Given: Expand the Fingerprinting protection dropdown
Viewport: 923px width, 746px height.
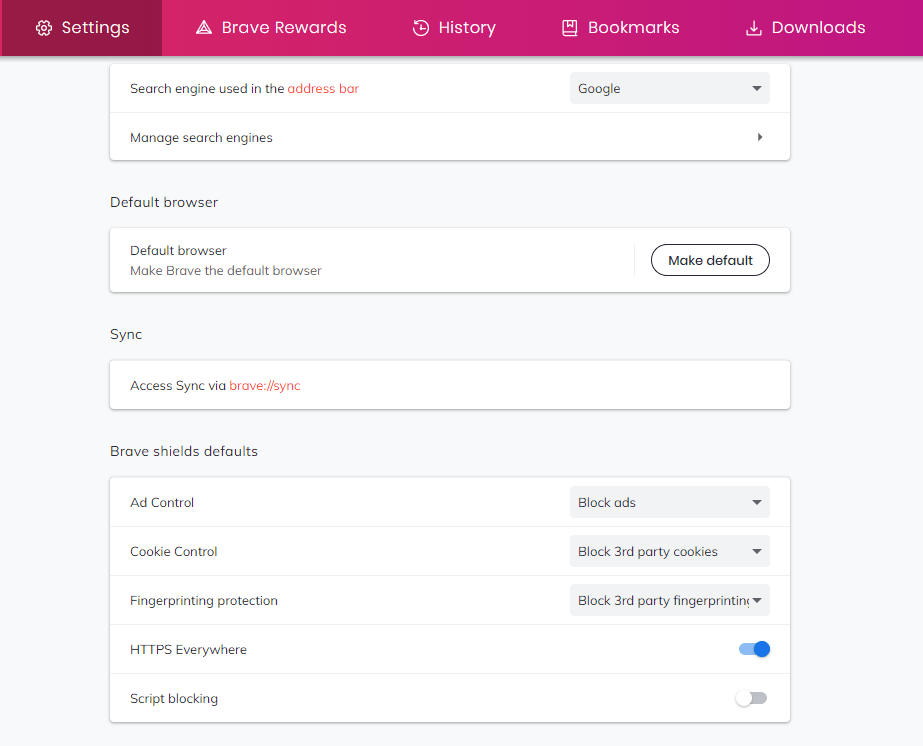Looking at the screenshot, I should (x=669, y=600).
